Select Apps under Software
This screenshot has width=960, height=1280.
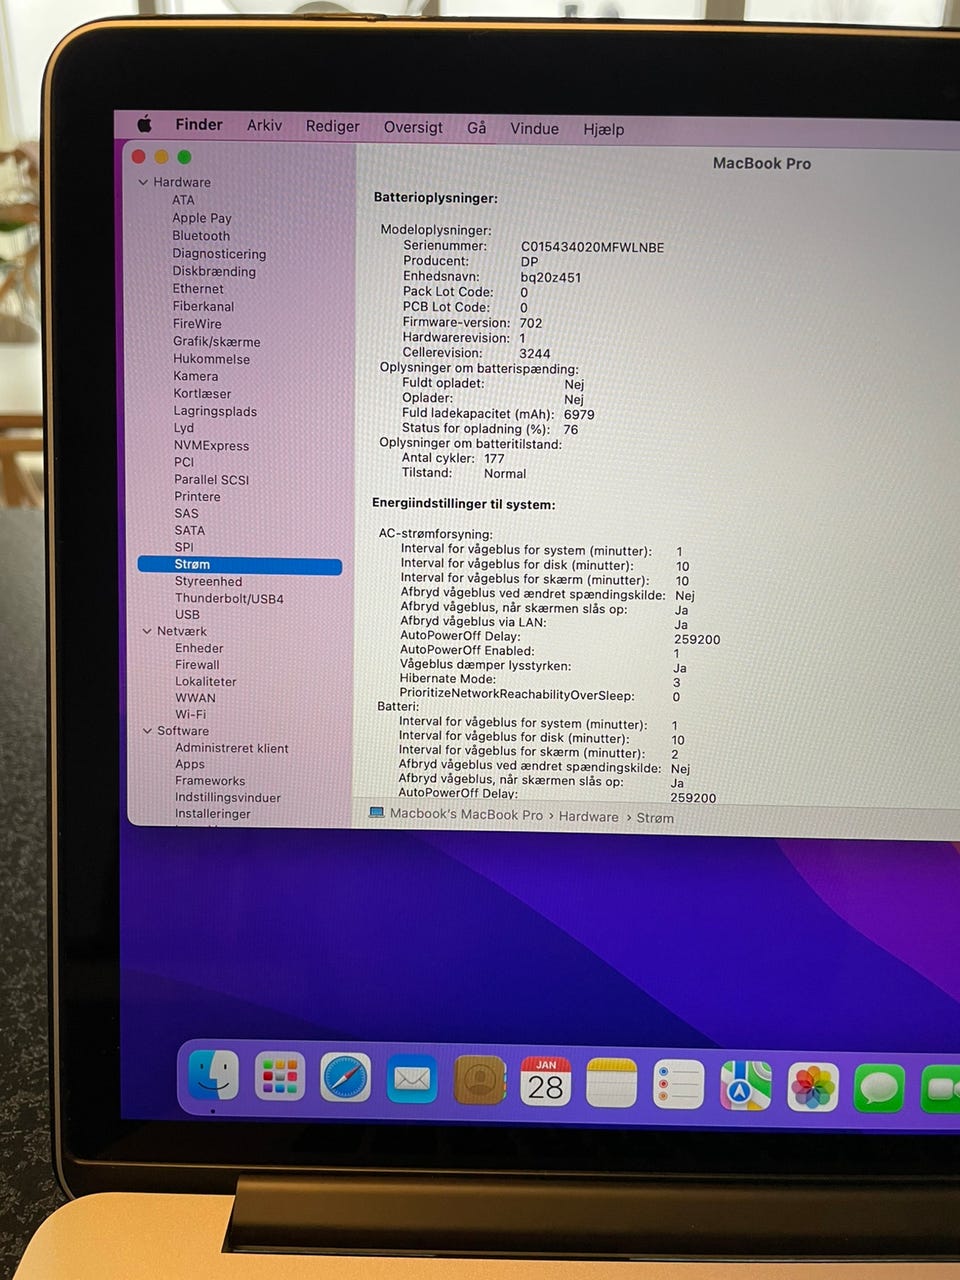click(x=190, y=764)
